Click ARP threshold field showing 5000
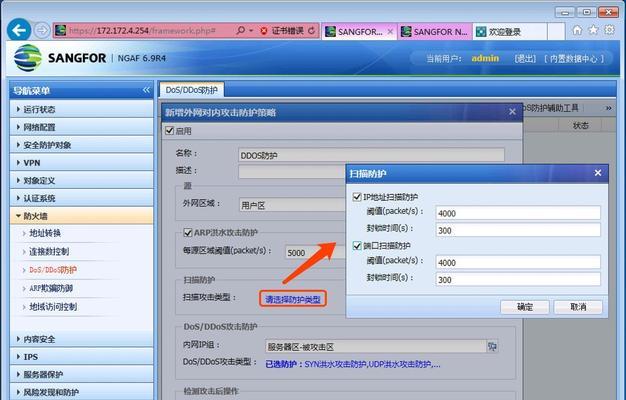 315,252
